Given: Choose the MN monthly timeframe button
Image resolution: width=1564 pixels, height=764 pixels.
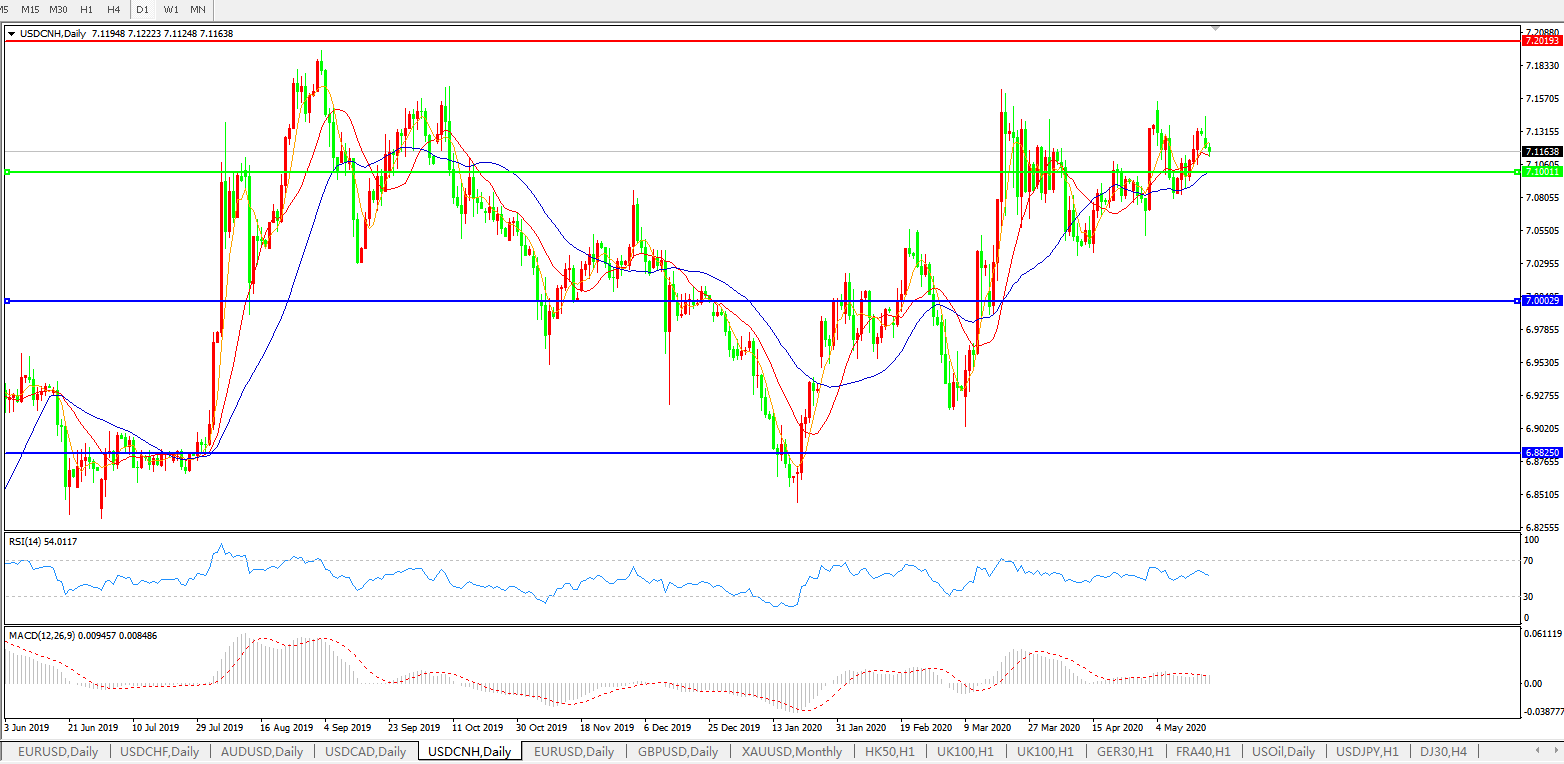Looking at the screenshot, I should point(198,9).
